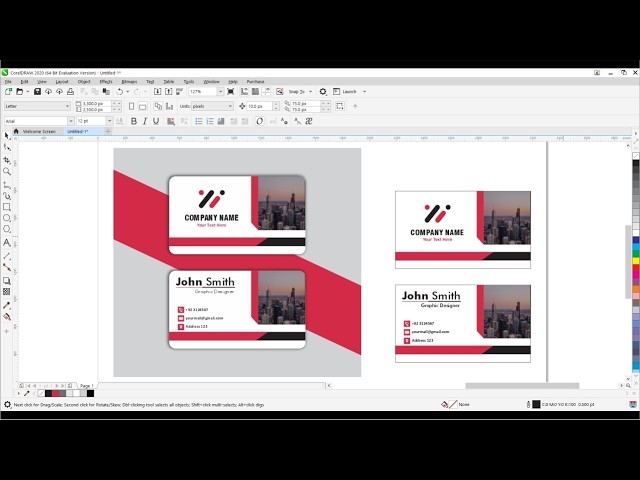Click the Page 1 tab

tap(87, 385)
